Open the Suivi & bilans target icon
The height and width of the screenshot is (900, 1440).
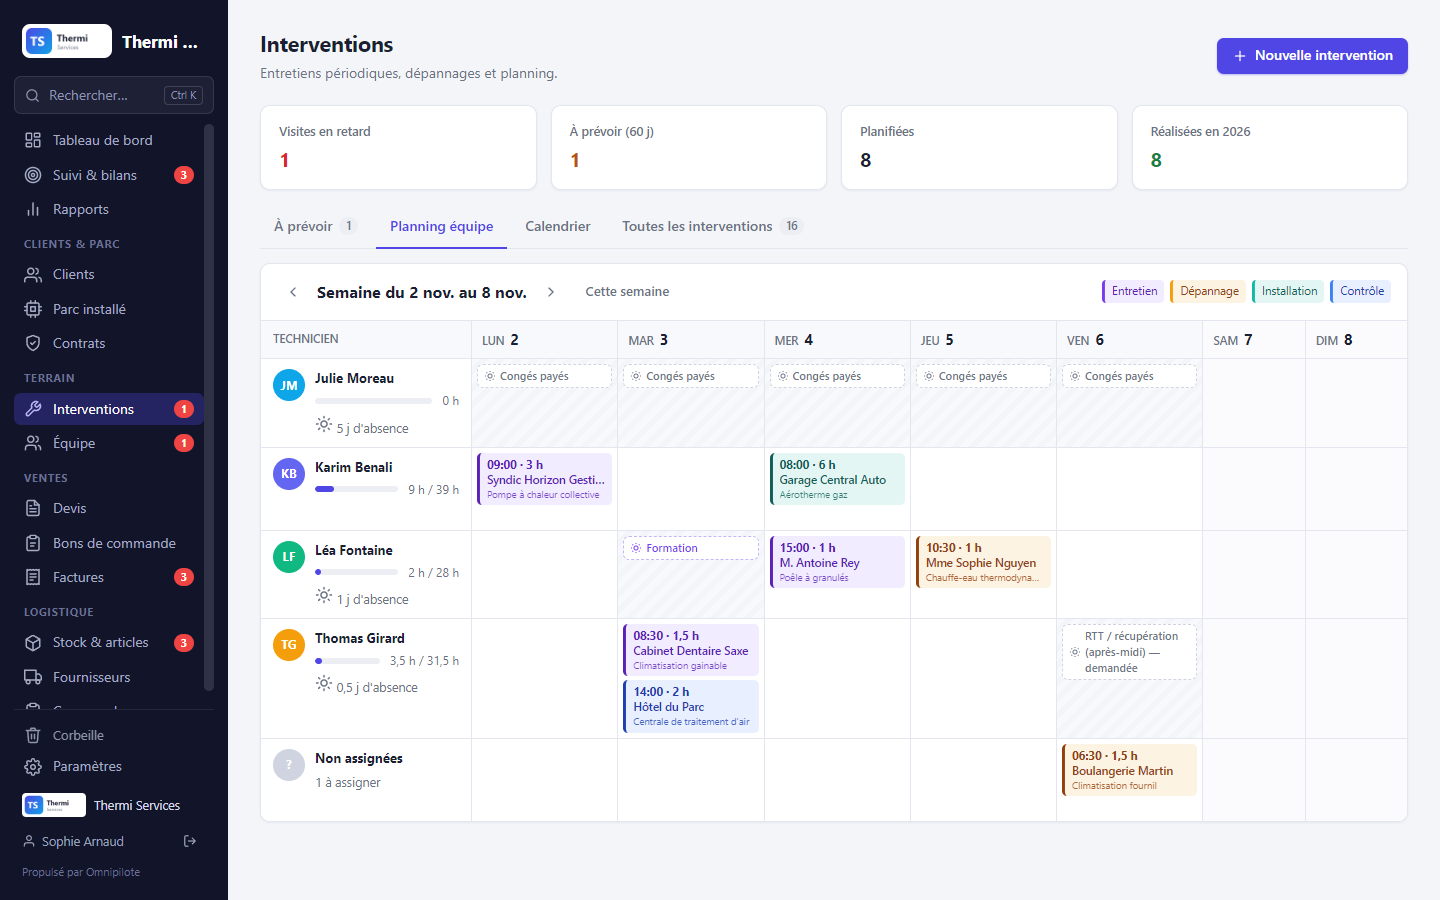33,175
